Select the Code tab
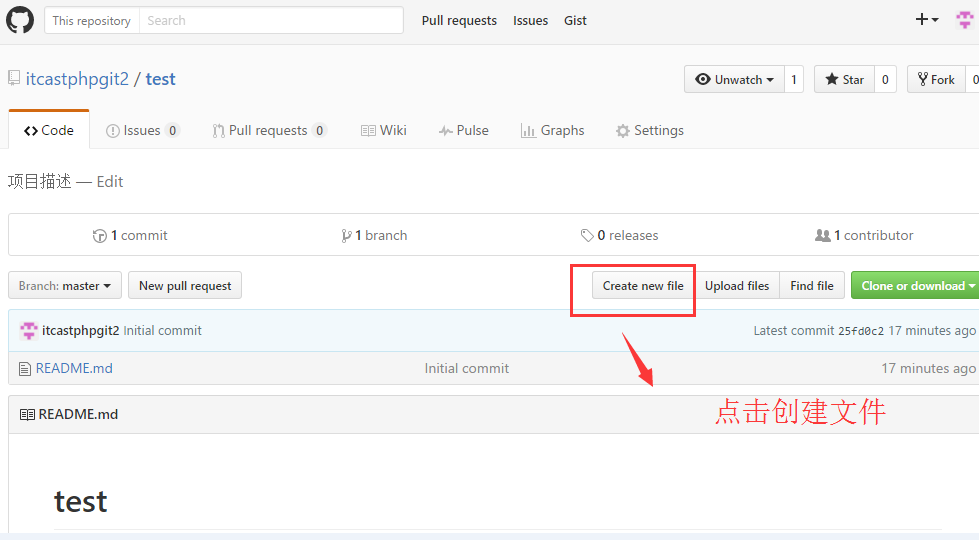 coord(49,130)
